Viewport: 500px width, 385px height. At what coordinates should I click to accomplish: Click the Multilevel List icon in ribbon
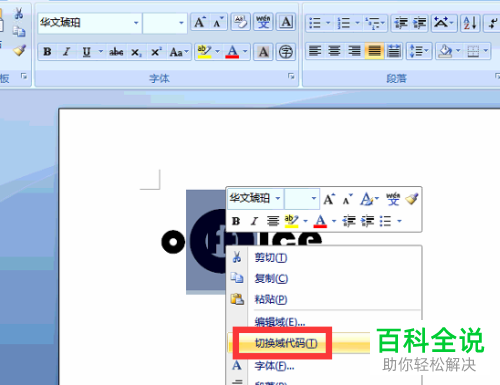tap(373, 23)
